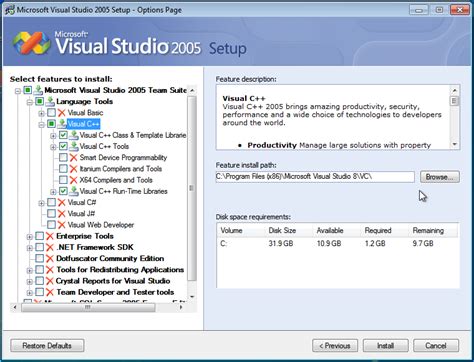Toggle the Visual Basic checkbox

(x=51, y=113)
